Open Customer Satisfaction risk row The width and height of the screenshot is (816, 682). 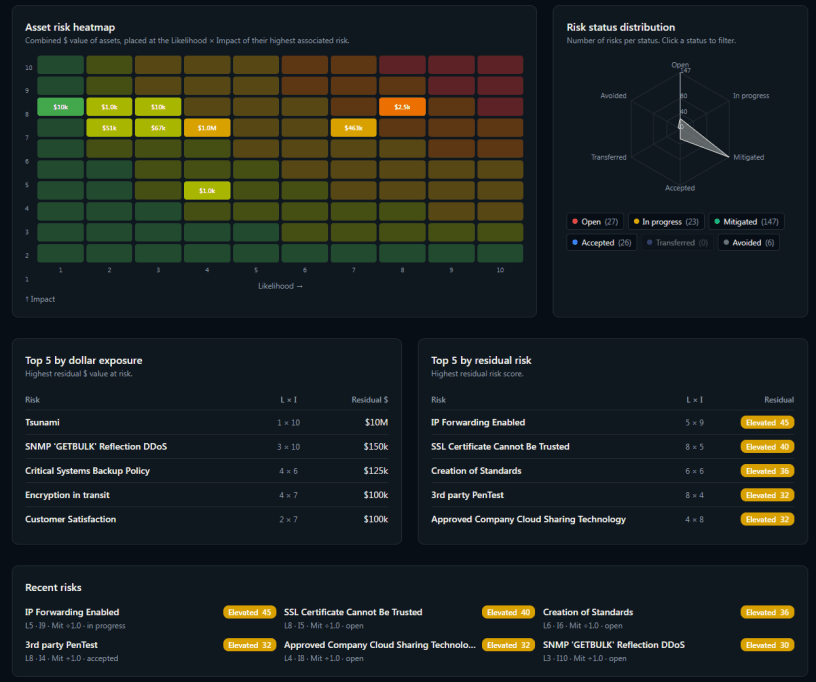207,519
